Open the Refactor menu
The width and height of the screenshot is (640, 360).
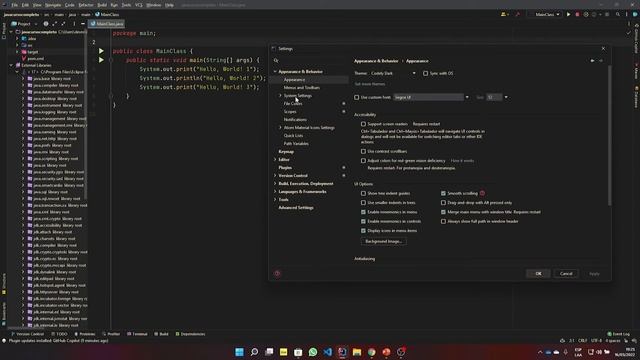86,5
